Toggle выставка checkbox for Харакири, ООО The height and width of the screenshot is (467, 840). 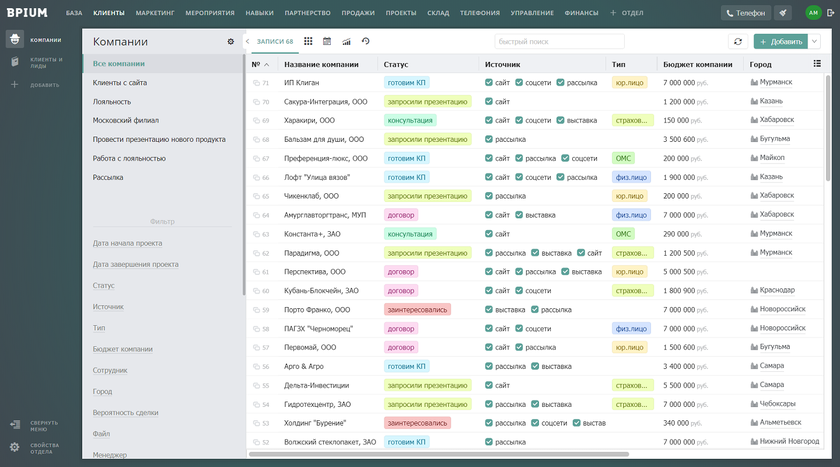point(560,120)
